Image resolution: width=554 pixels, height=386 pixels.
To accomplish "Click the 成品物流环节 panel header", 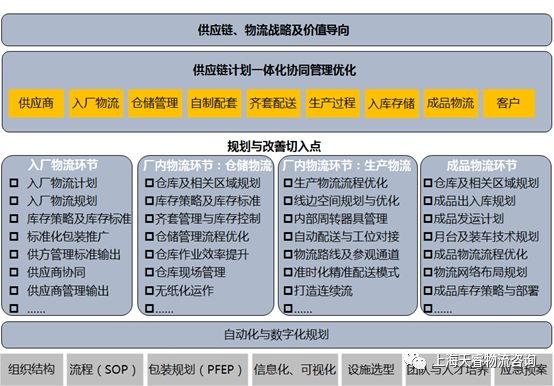I will [x=482, y=165].
